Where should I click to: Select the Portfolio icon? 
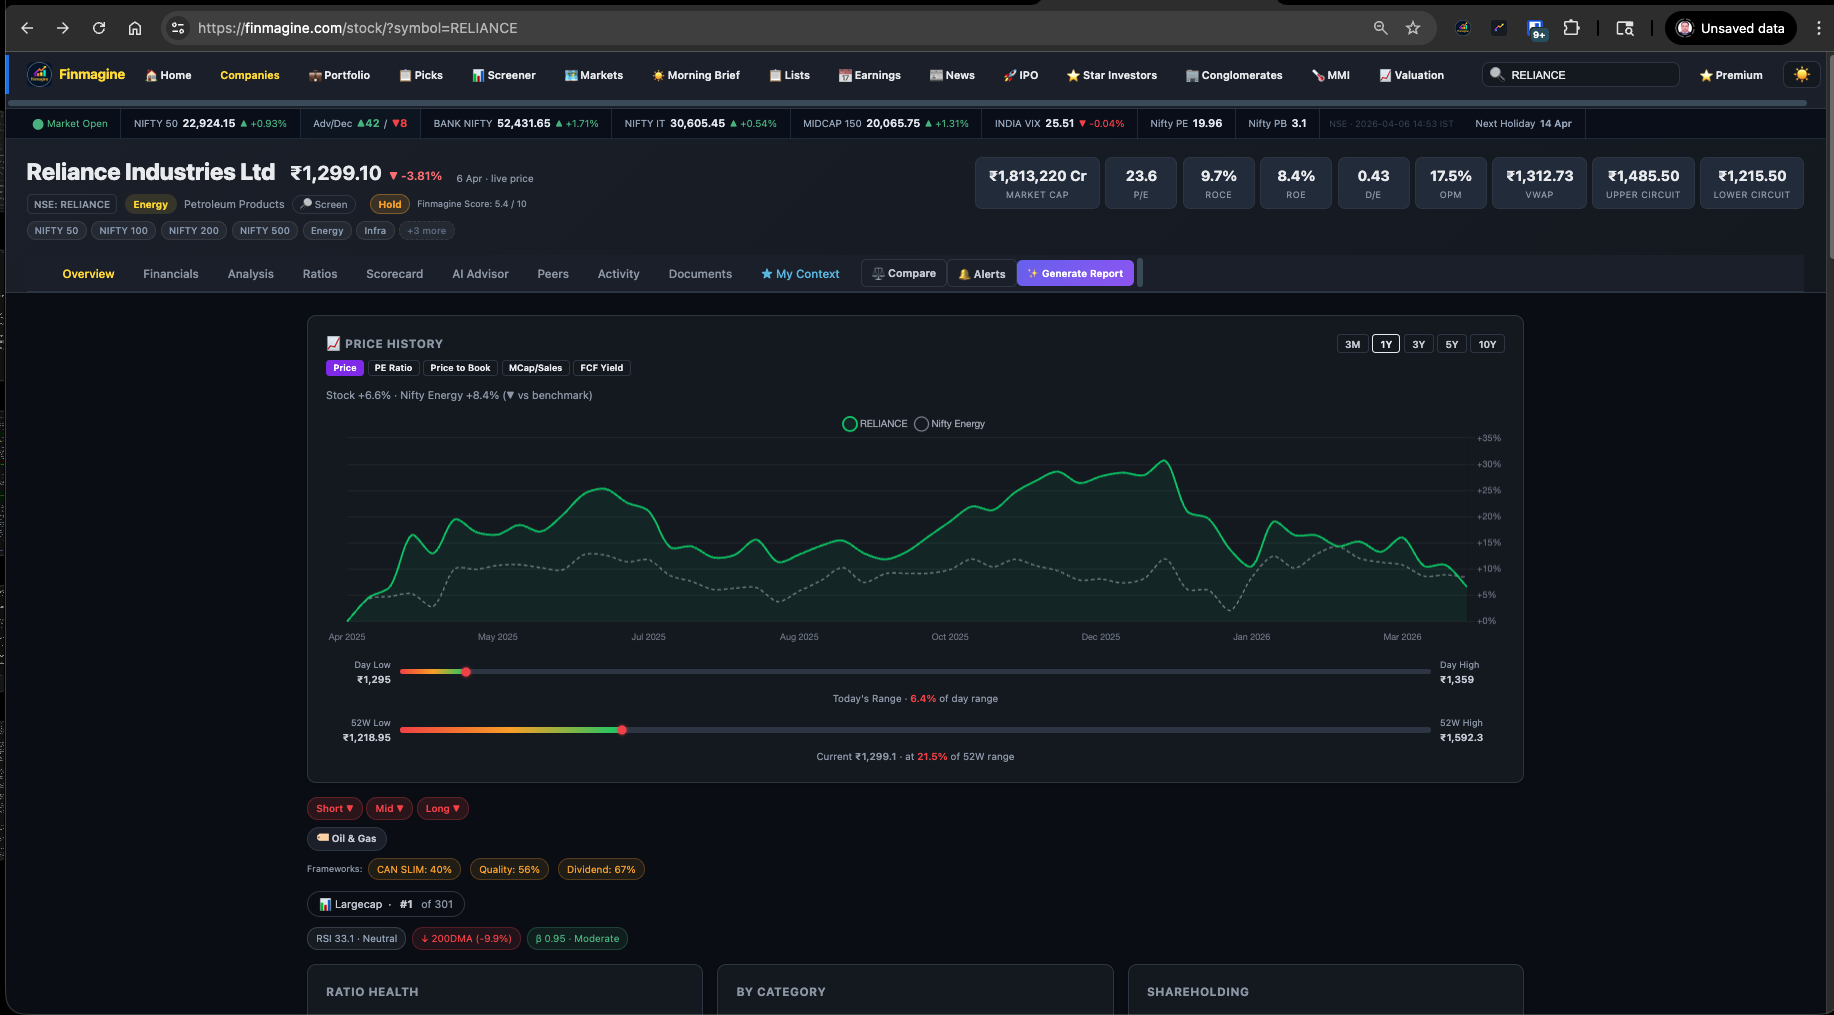pos(317,75)
